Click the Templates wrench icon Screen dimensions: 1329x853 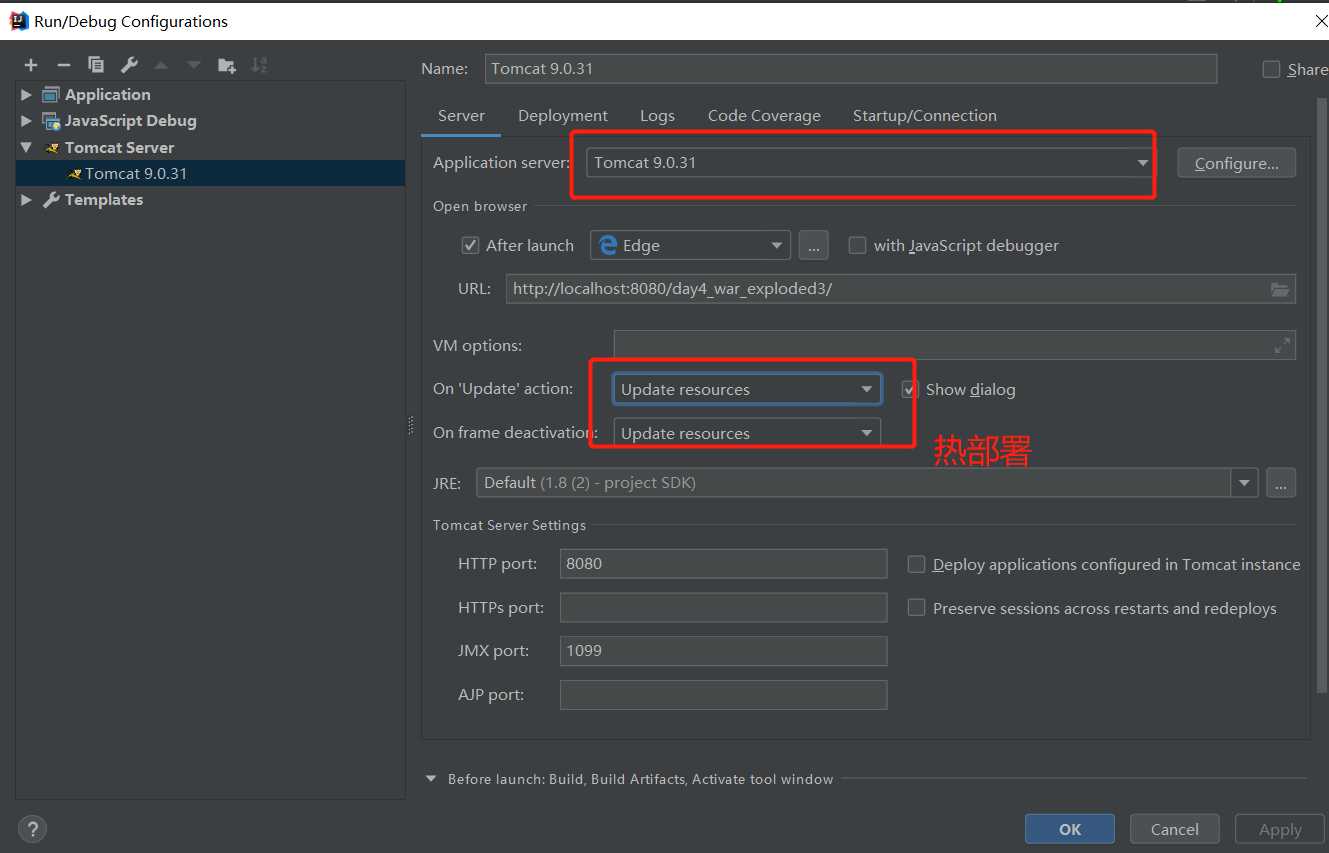click(x=52, y=200)
